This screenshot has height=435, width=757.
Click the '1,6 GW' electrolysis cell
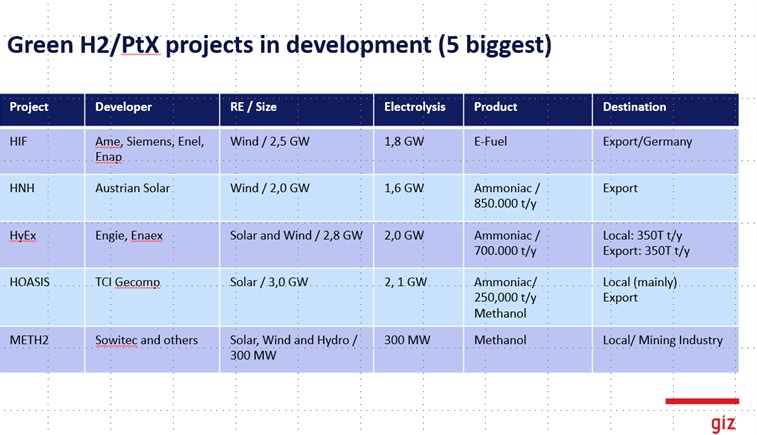click(x=419, y=197)
